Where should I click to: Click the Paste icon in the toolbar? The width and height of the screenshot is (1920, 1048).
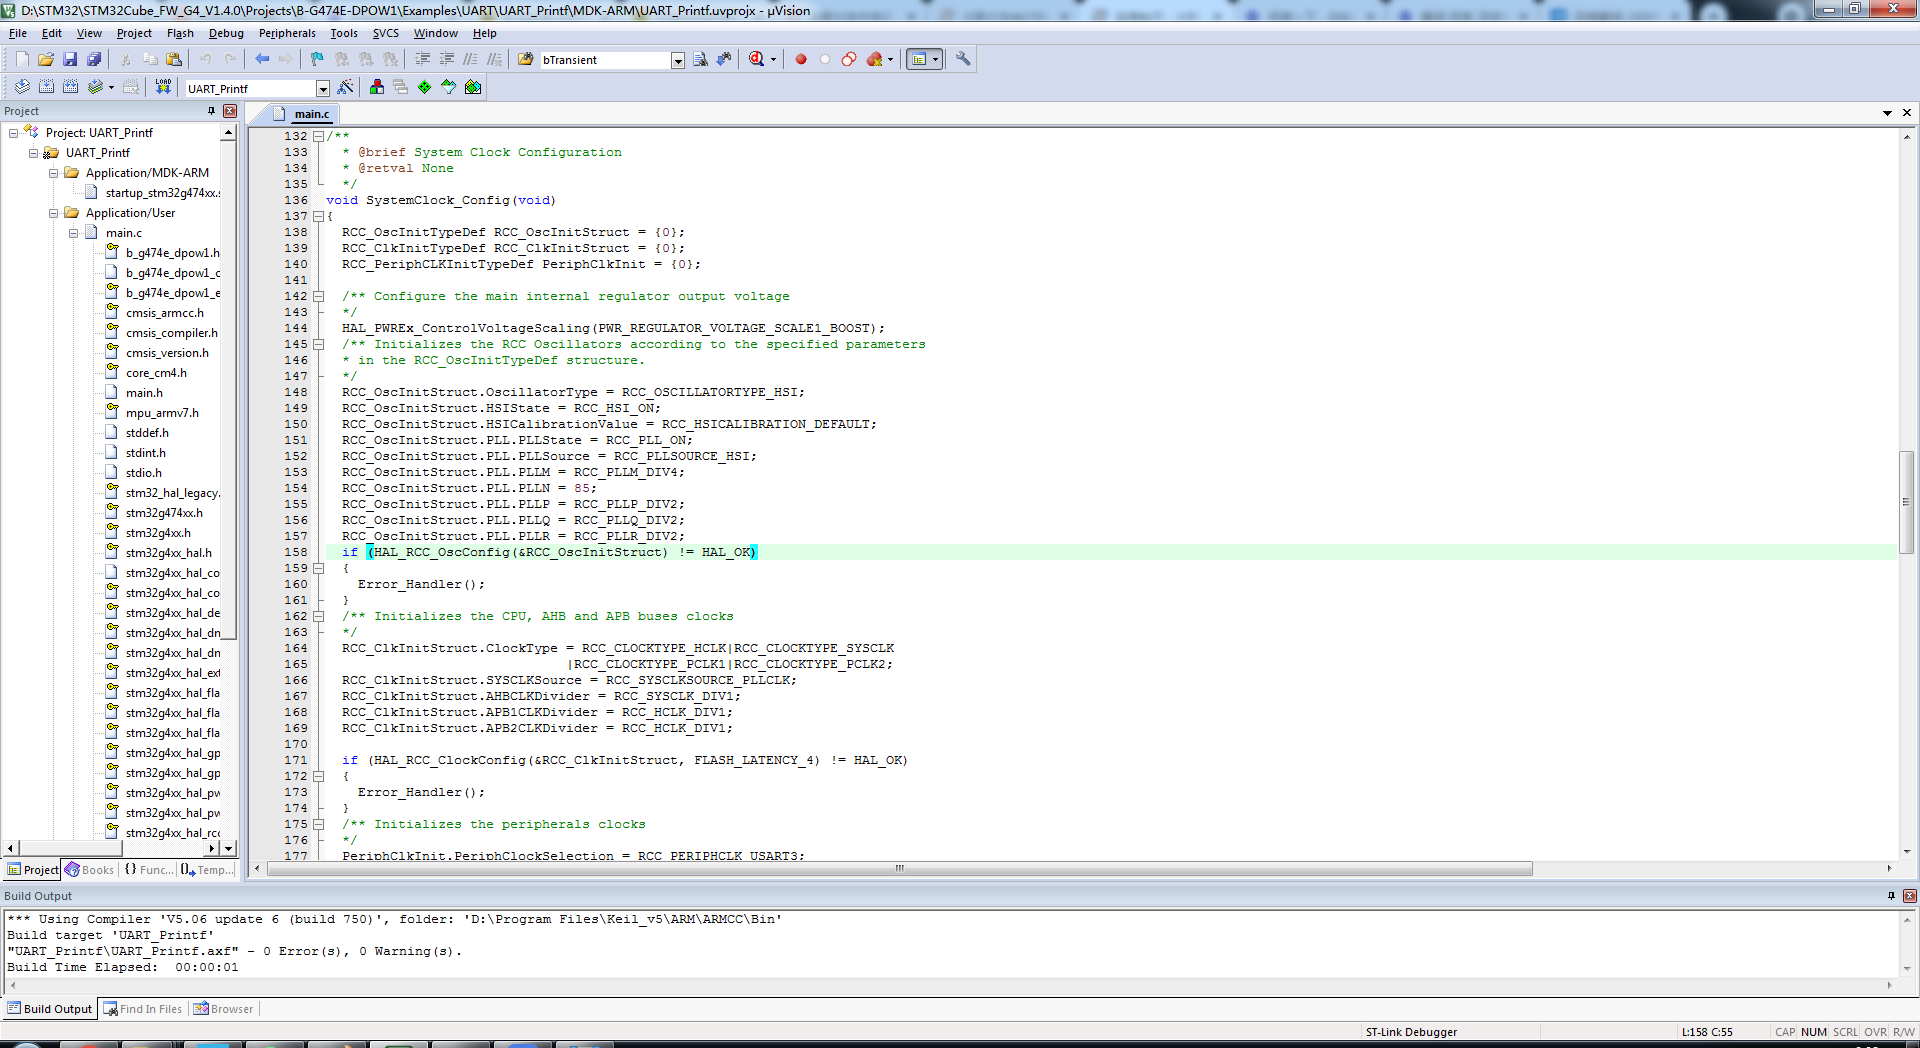174,60
